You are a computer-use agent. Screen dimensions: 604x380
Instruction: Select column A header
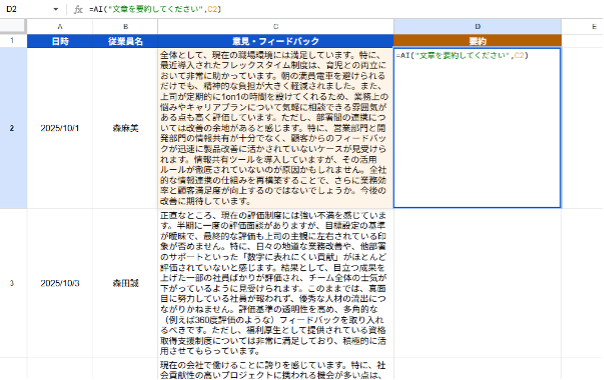[x=60, y=27]
